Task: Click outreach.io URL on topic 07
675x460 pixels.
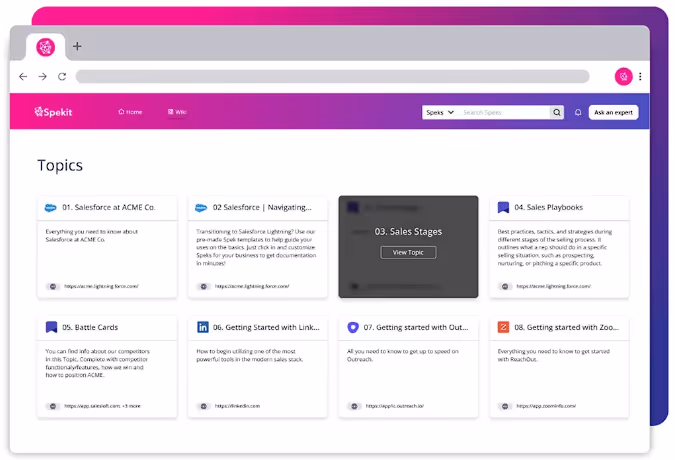Action: point(395,406)
